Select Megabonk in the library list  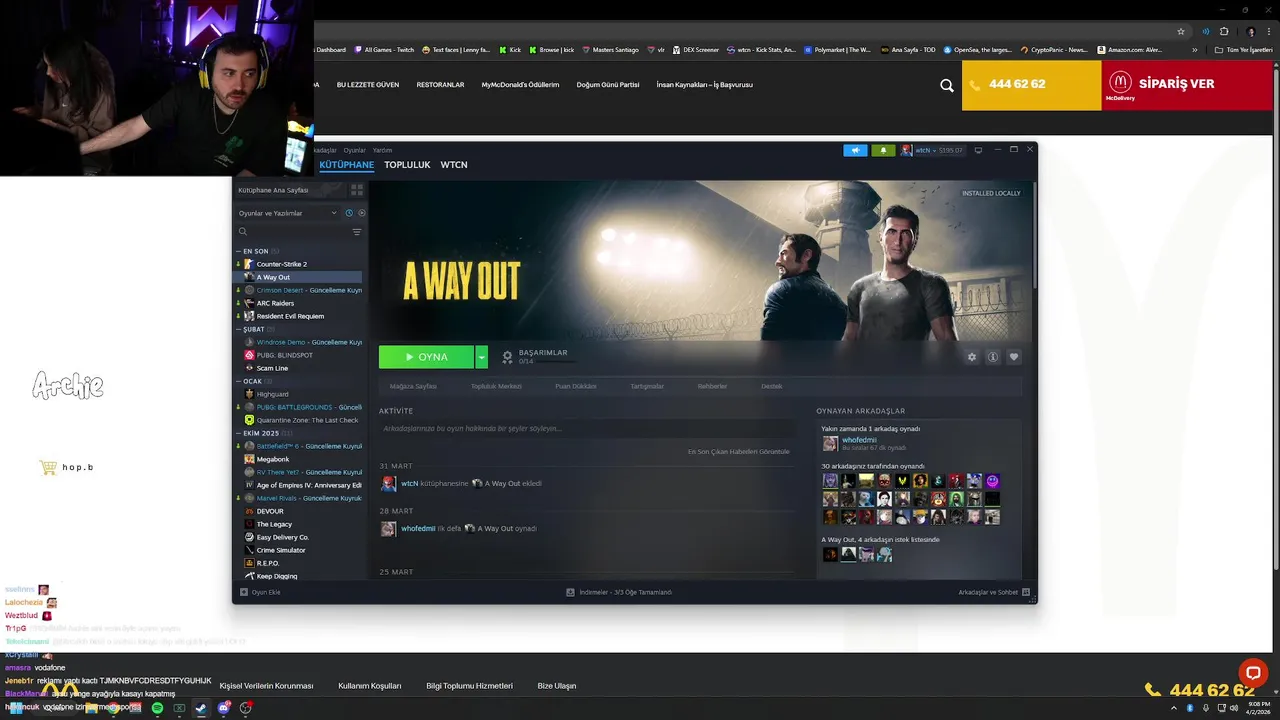[x=272, y=459]
